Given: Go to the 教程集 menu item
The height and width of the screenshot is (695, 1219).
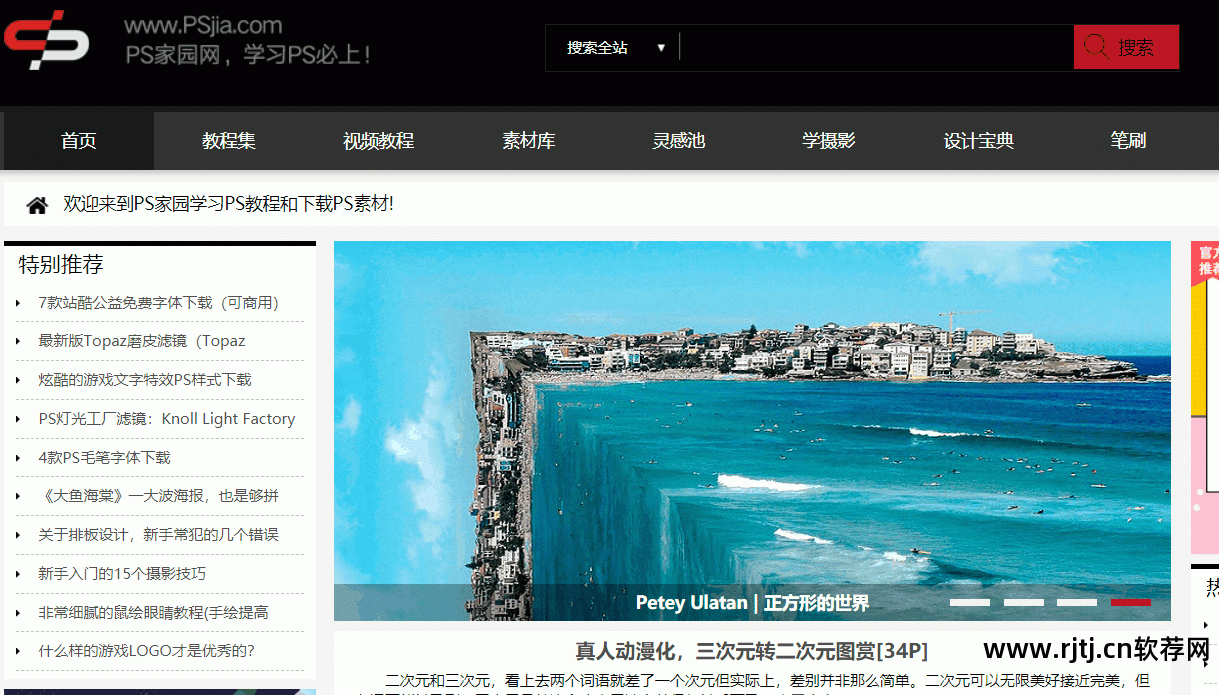Looking at the screenshot, I should (229, 141).
